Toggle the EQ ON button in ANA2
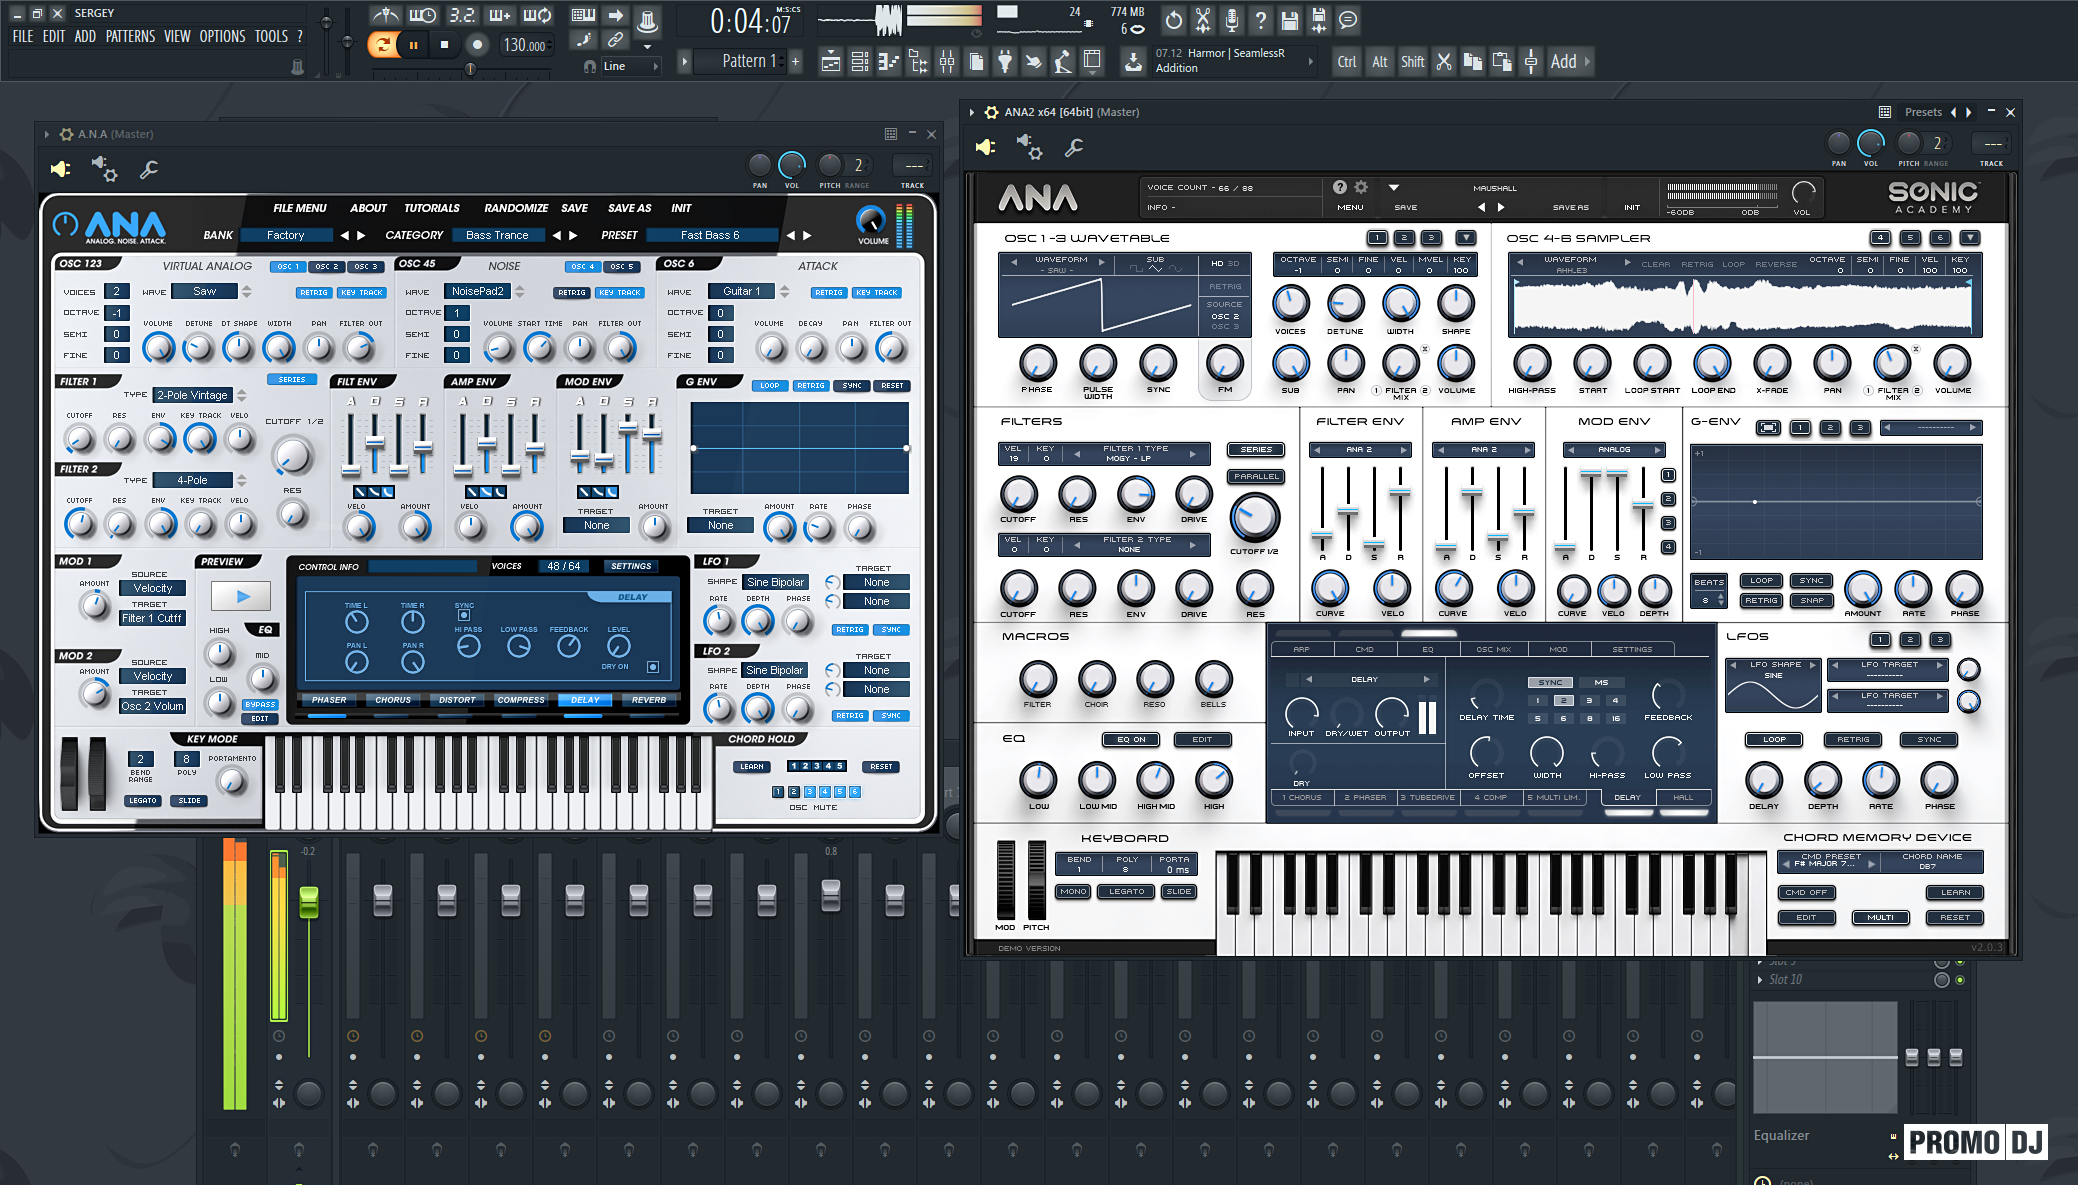 1130,740
